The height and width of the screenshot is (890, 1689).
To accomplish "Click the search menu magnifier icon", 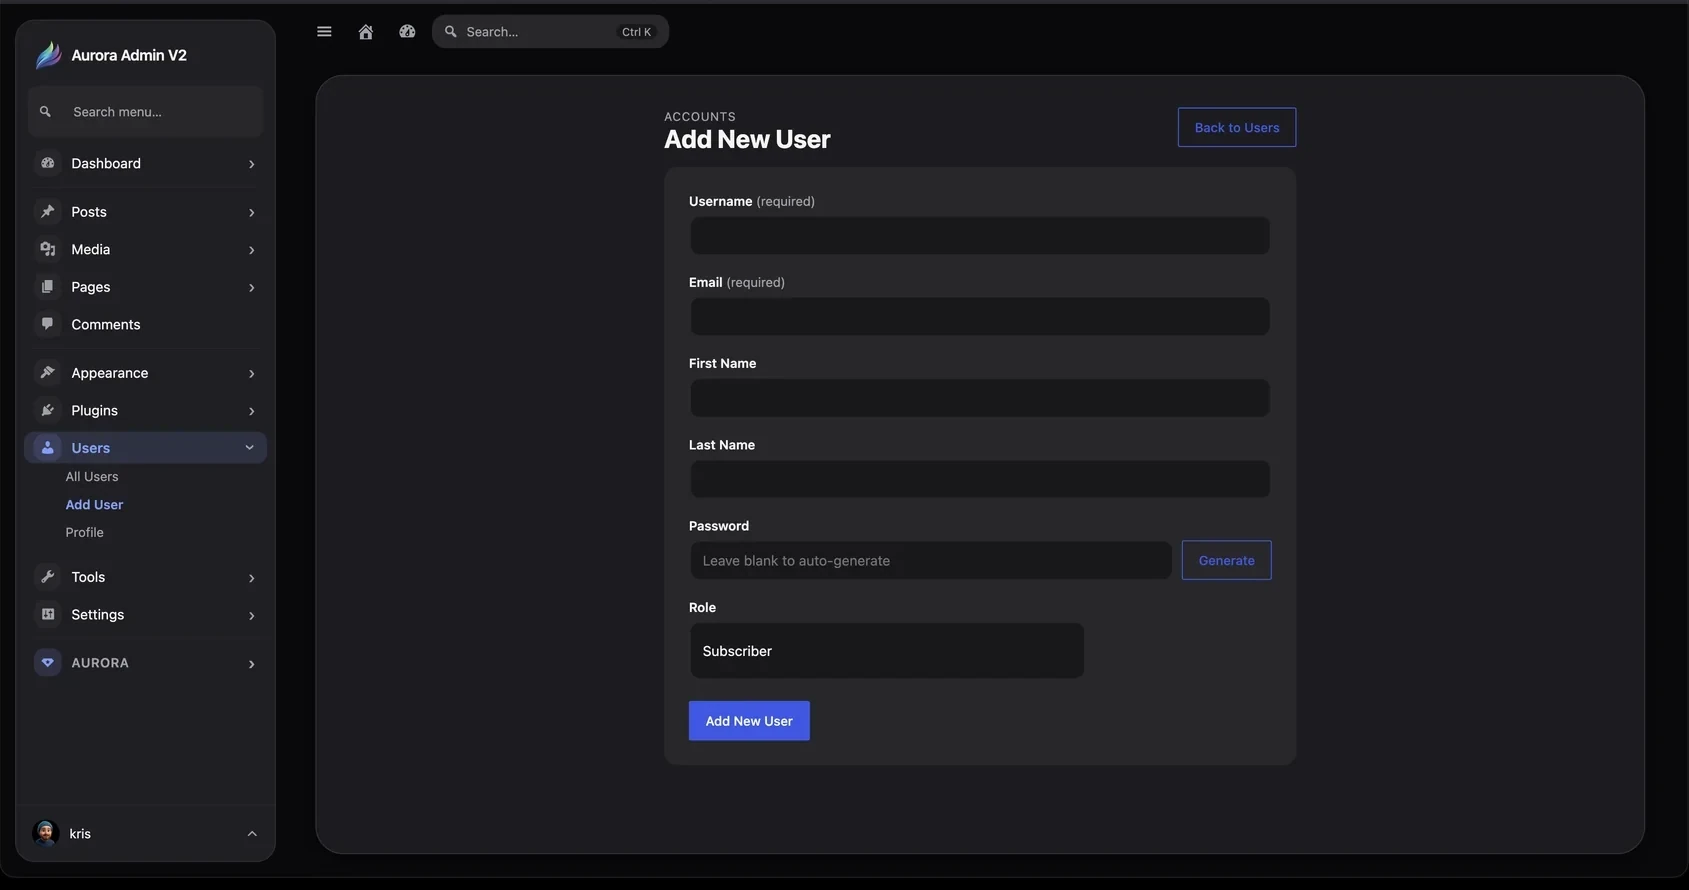I will tap(45, 112).
